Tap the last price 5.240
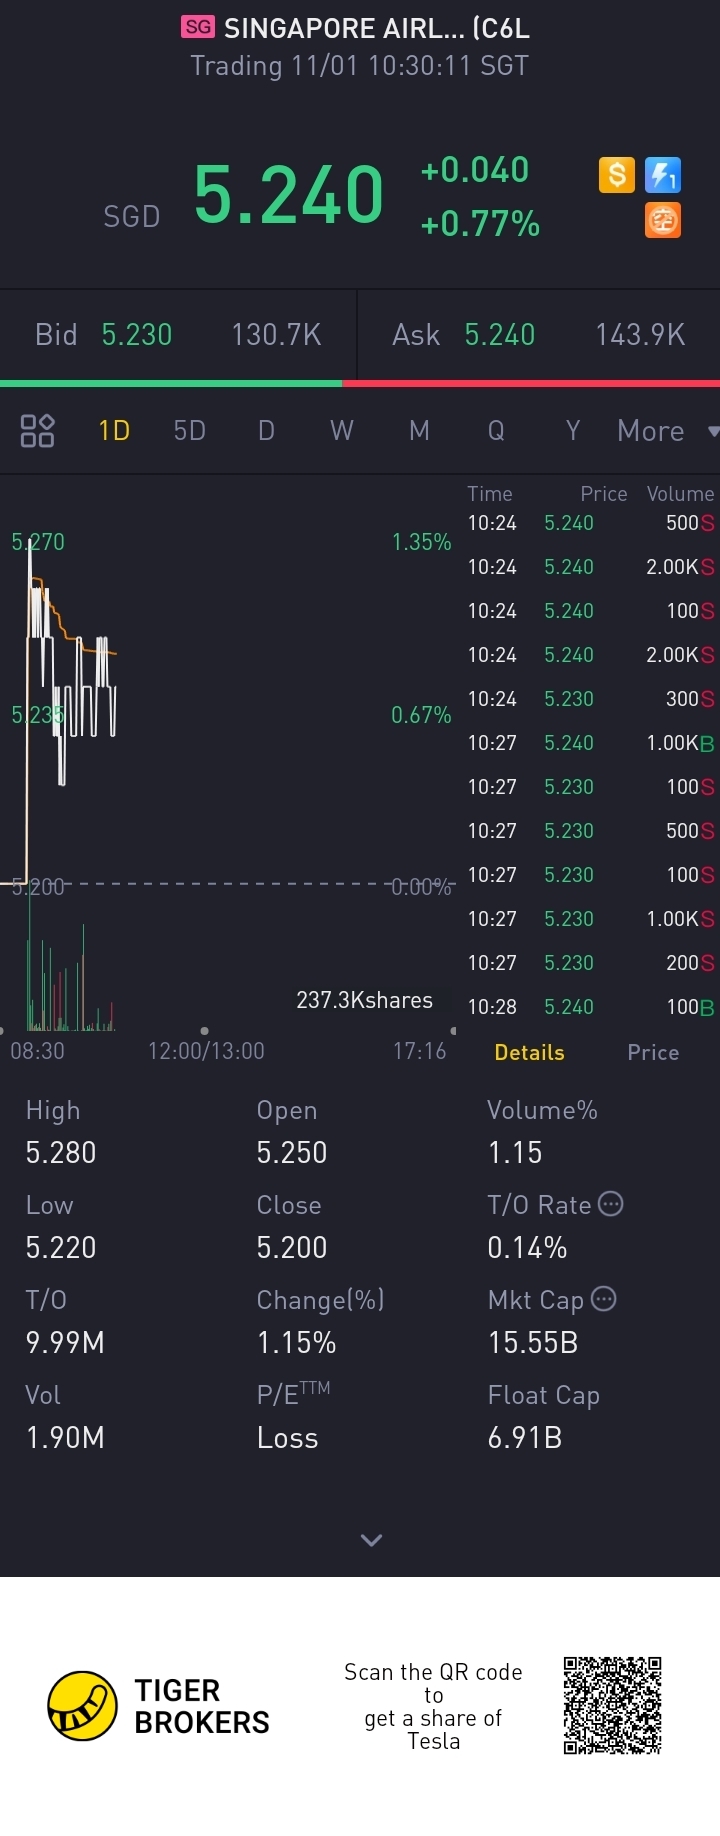720x1836 pixels. (x=289, y=195)
